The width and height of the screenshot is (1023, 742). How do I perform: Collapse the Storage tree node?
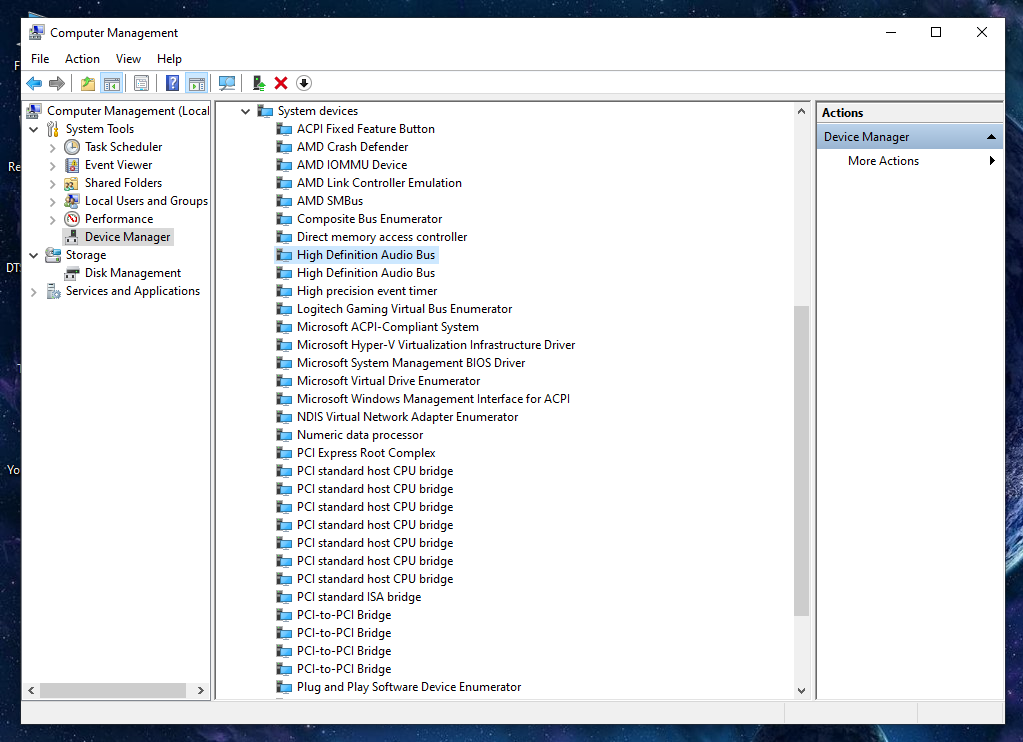point(33,255)
